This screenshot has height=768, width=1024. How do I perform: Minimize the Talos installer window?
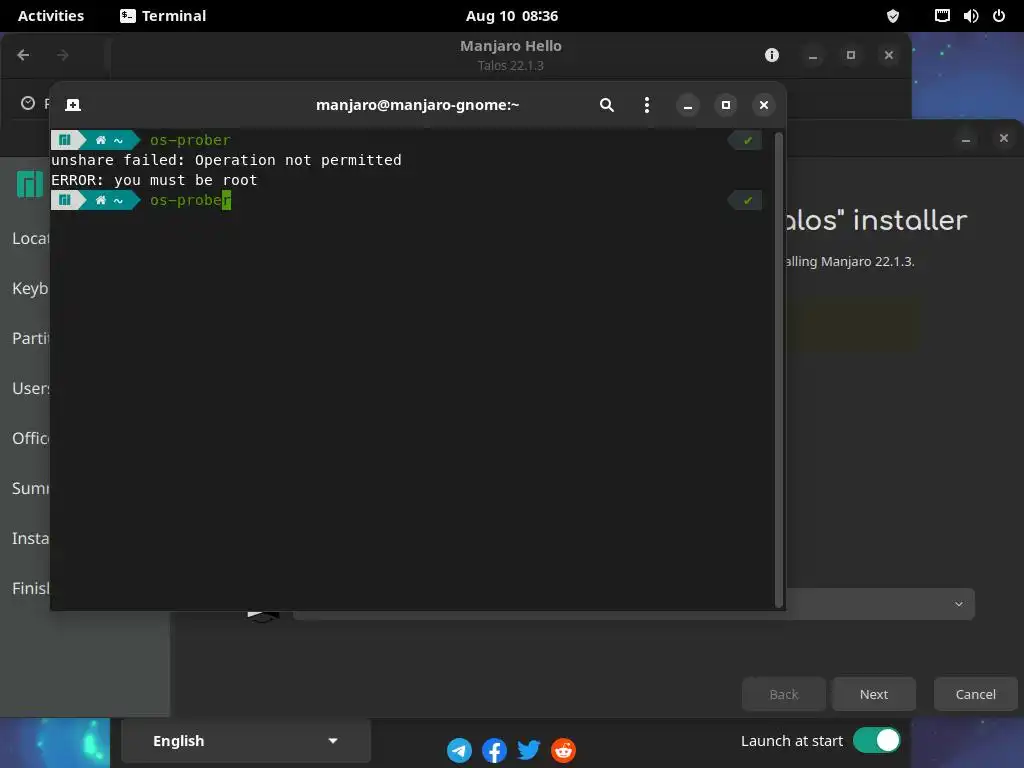[966, 138]
